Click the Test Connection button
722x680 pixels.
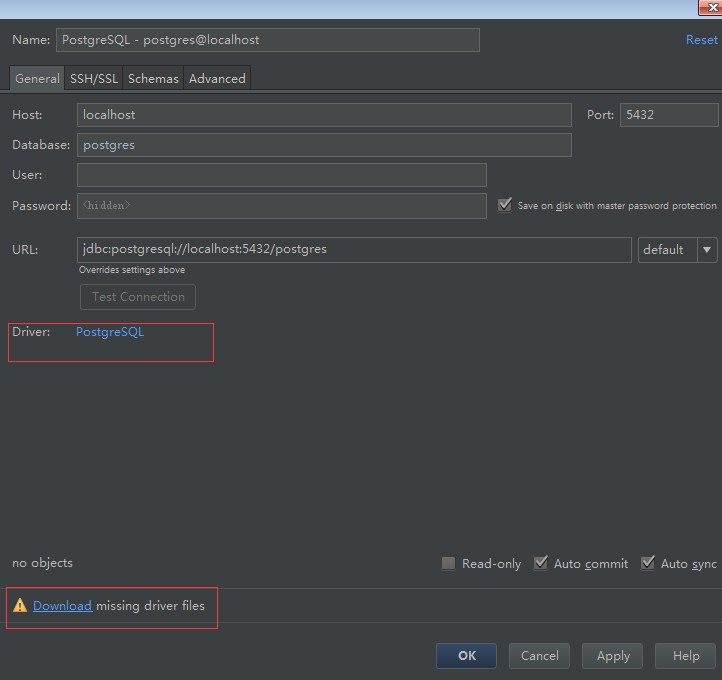(x=138, y=296)
